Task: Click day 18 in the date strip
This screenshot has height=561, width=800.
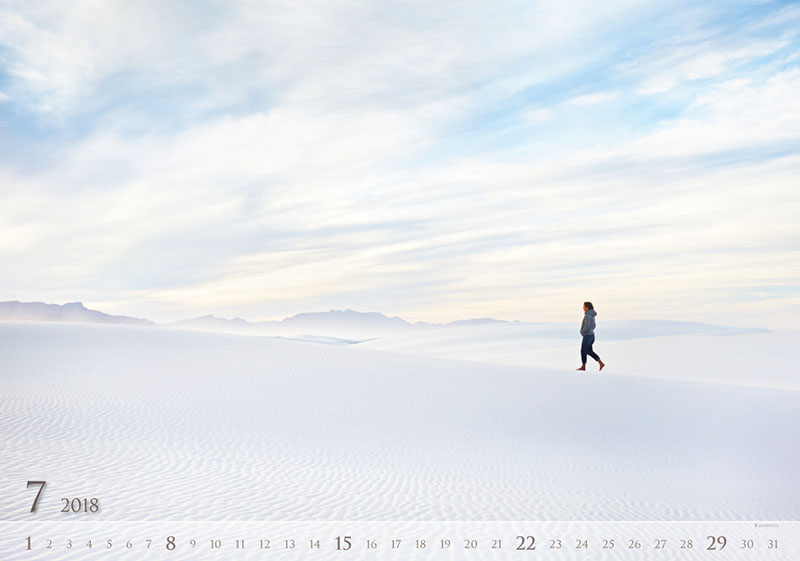Action: (x=420, y=544)
